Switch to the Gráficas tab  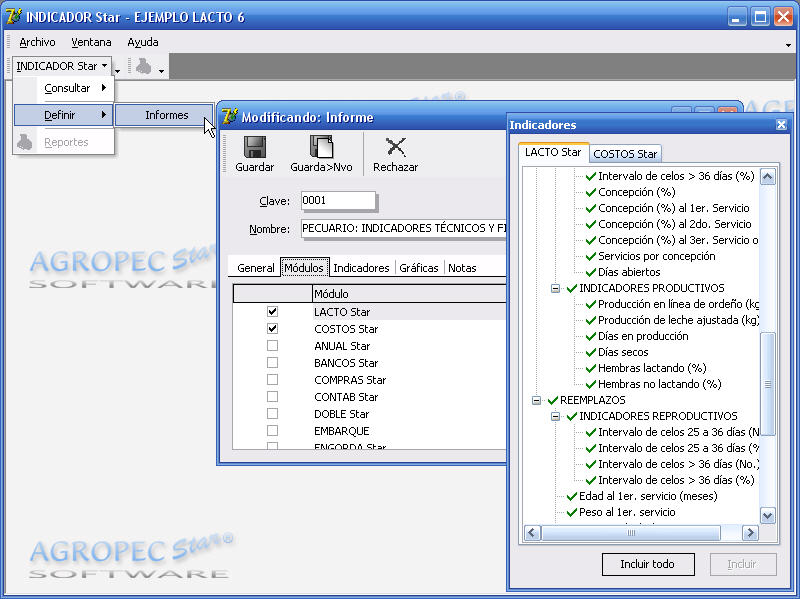click(x=419, y=268)
